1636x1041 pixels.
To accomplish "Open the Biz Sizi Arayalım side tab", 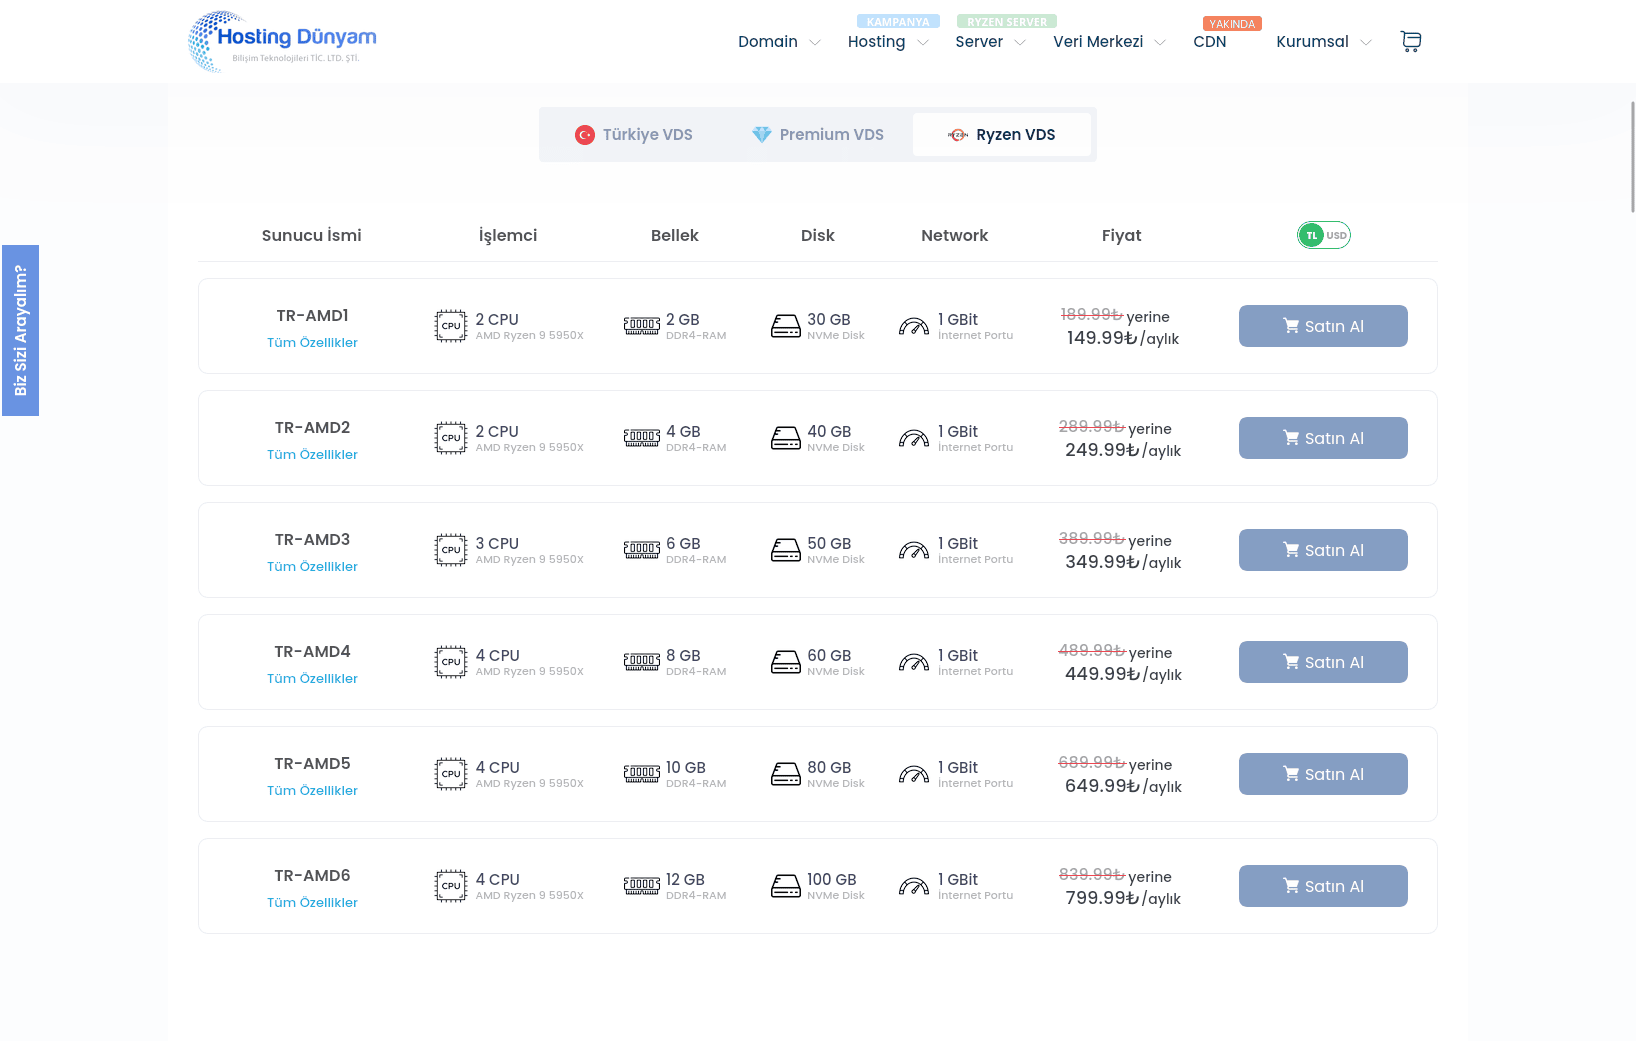I will [20, 330].
